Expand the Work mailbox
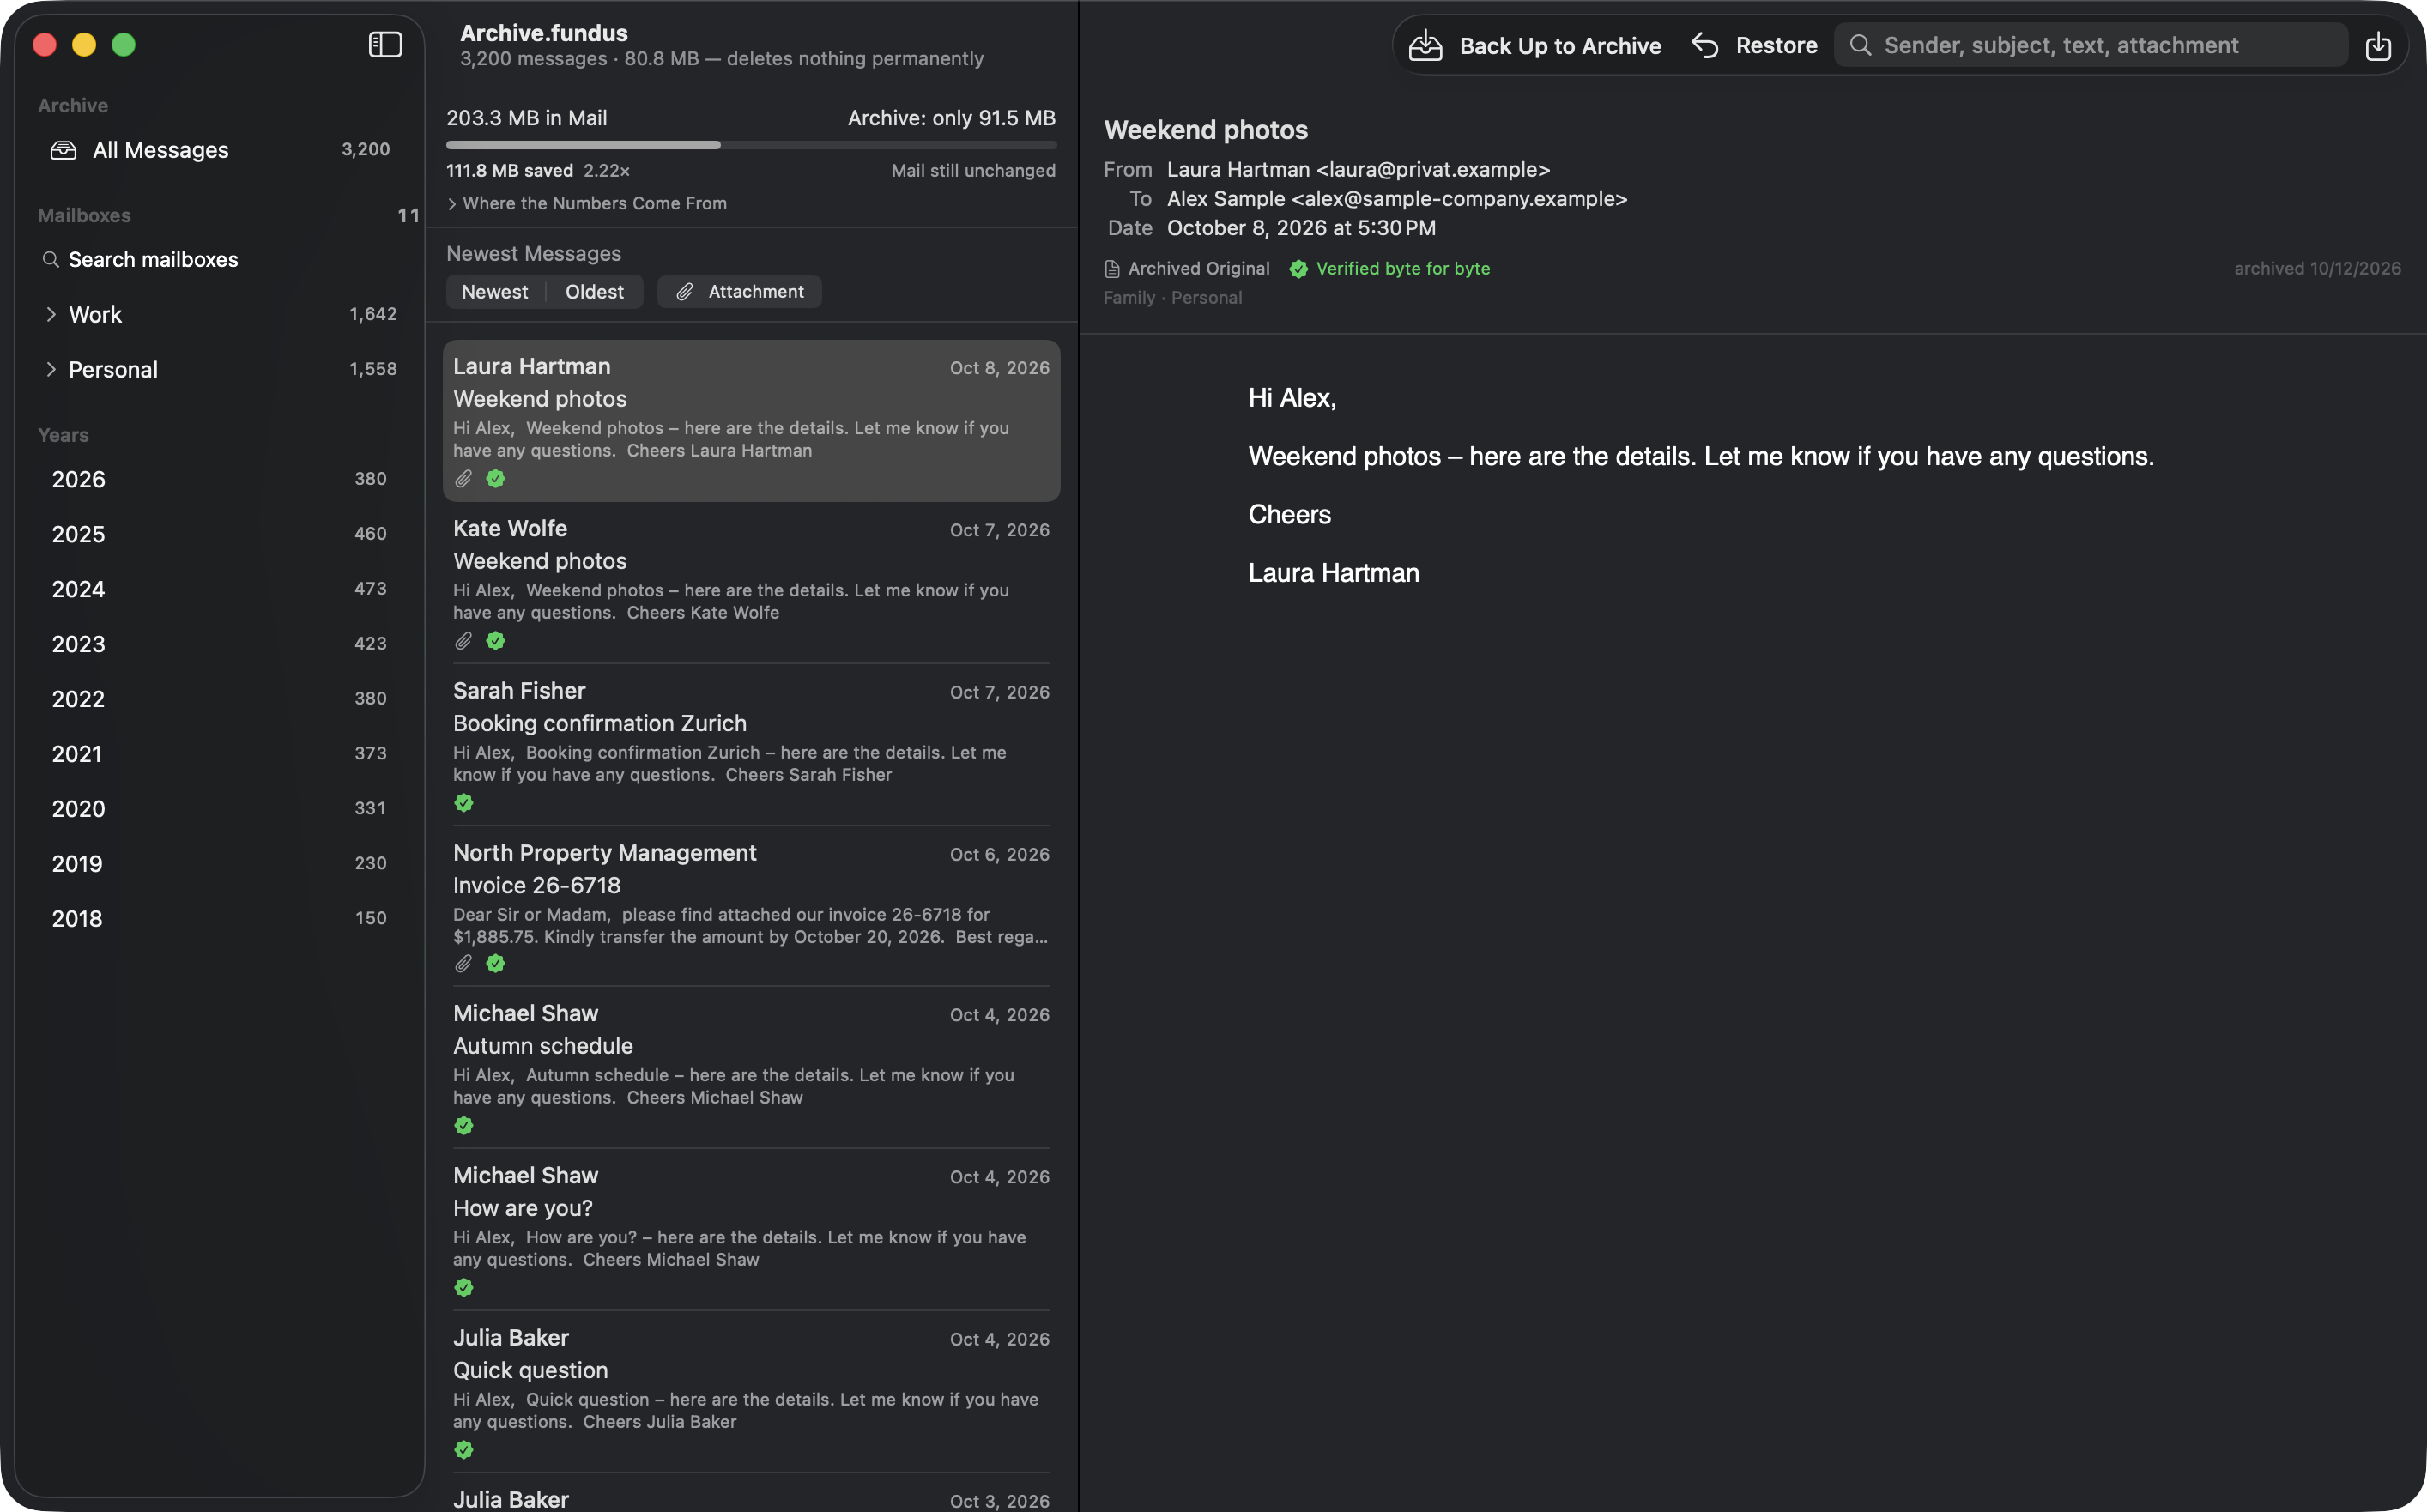The width and height of the screenshot is (2427, 1512). tap(51, 315)
